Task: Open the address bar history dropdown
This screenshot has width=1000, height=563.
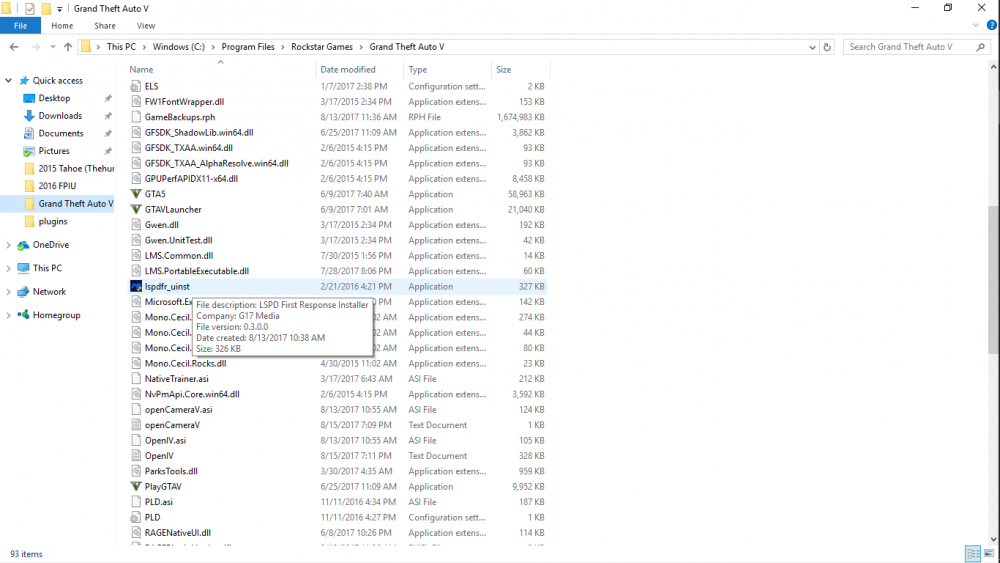Action: (812, 47)
